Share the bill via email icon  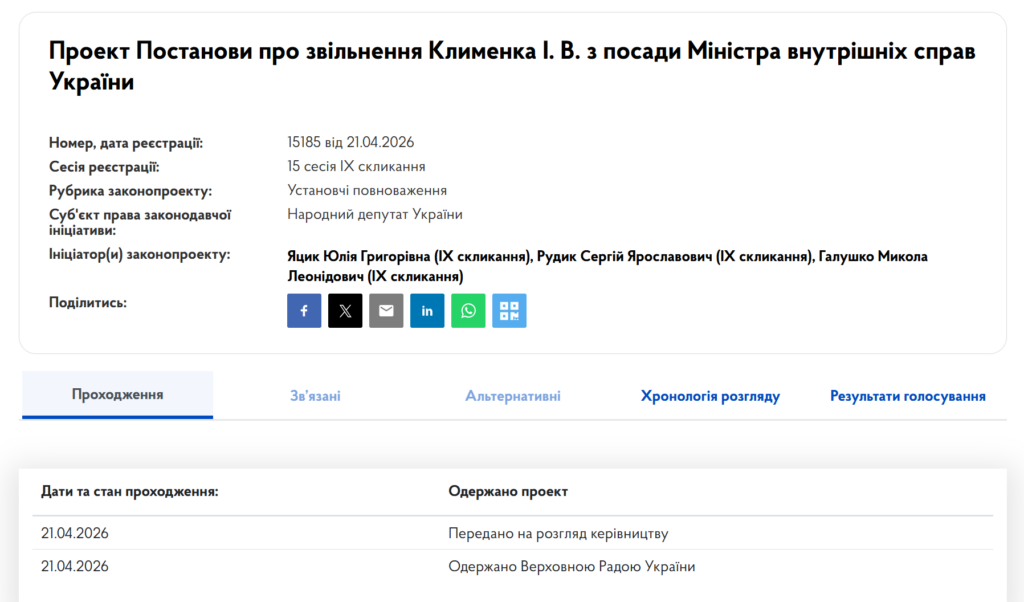386,311
